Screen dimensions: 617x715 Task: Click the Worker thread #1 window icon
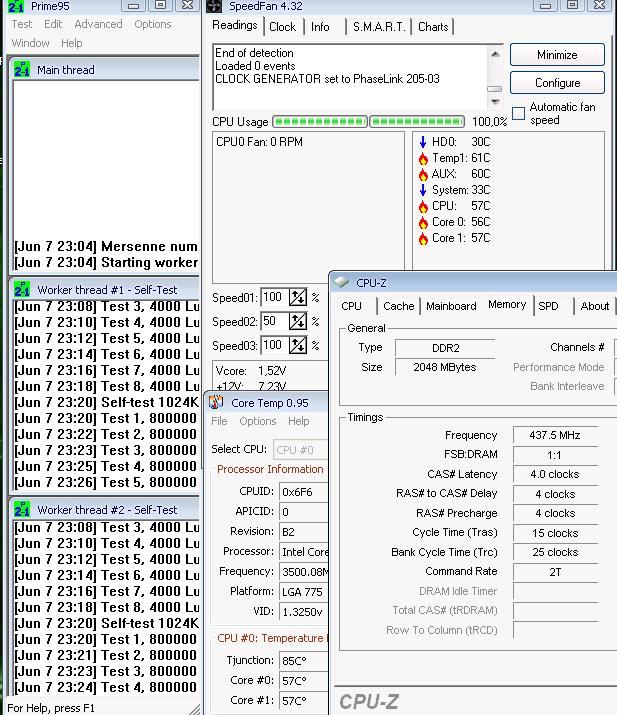pos(21,290)
